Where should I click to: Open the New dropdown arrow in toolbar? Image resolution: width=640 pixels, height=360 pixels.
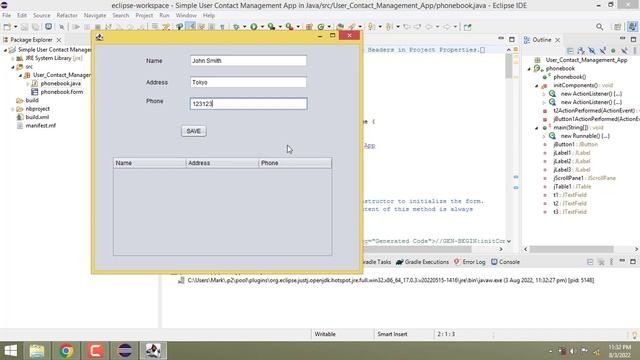point(16,27)
